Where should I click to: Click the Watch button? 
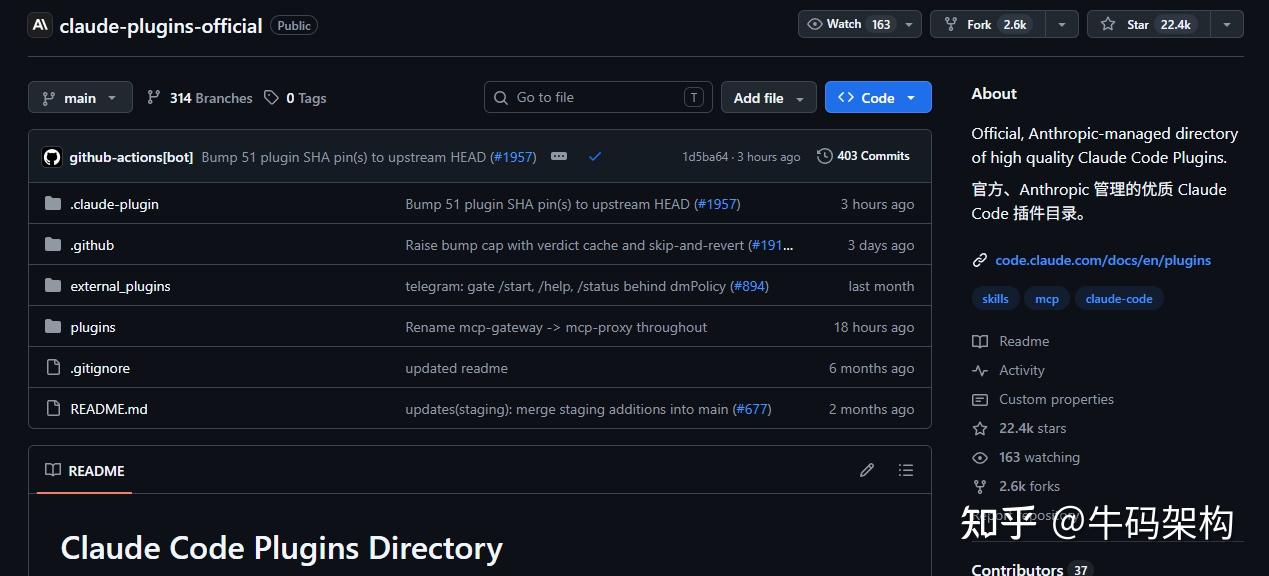pos(848,24)
